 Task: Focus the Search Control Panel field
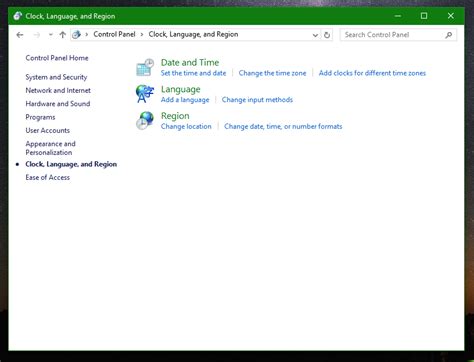pyautogui.click(x=393, y=35)
